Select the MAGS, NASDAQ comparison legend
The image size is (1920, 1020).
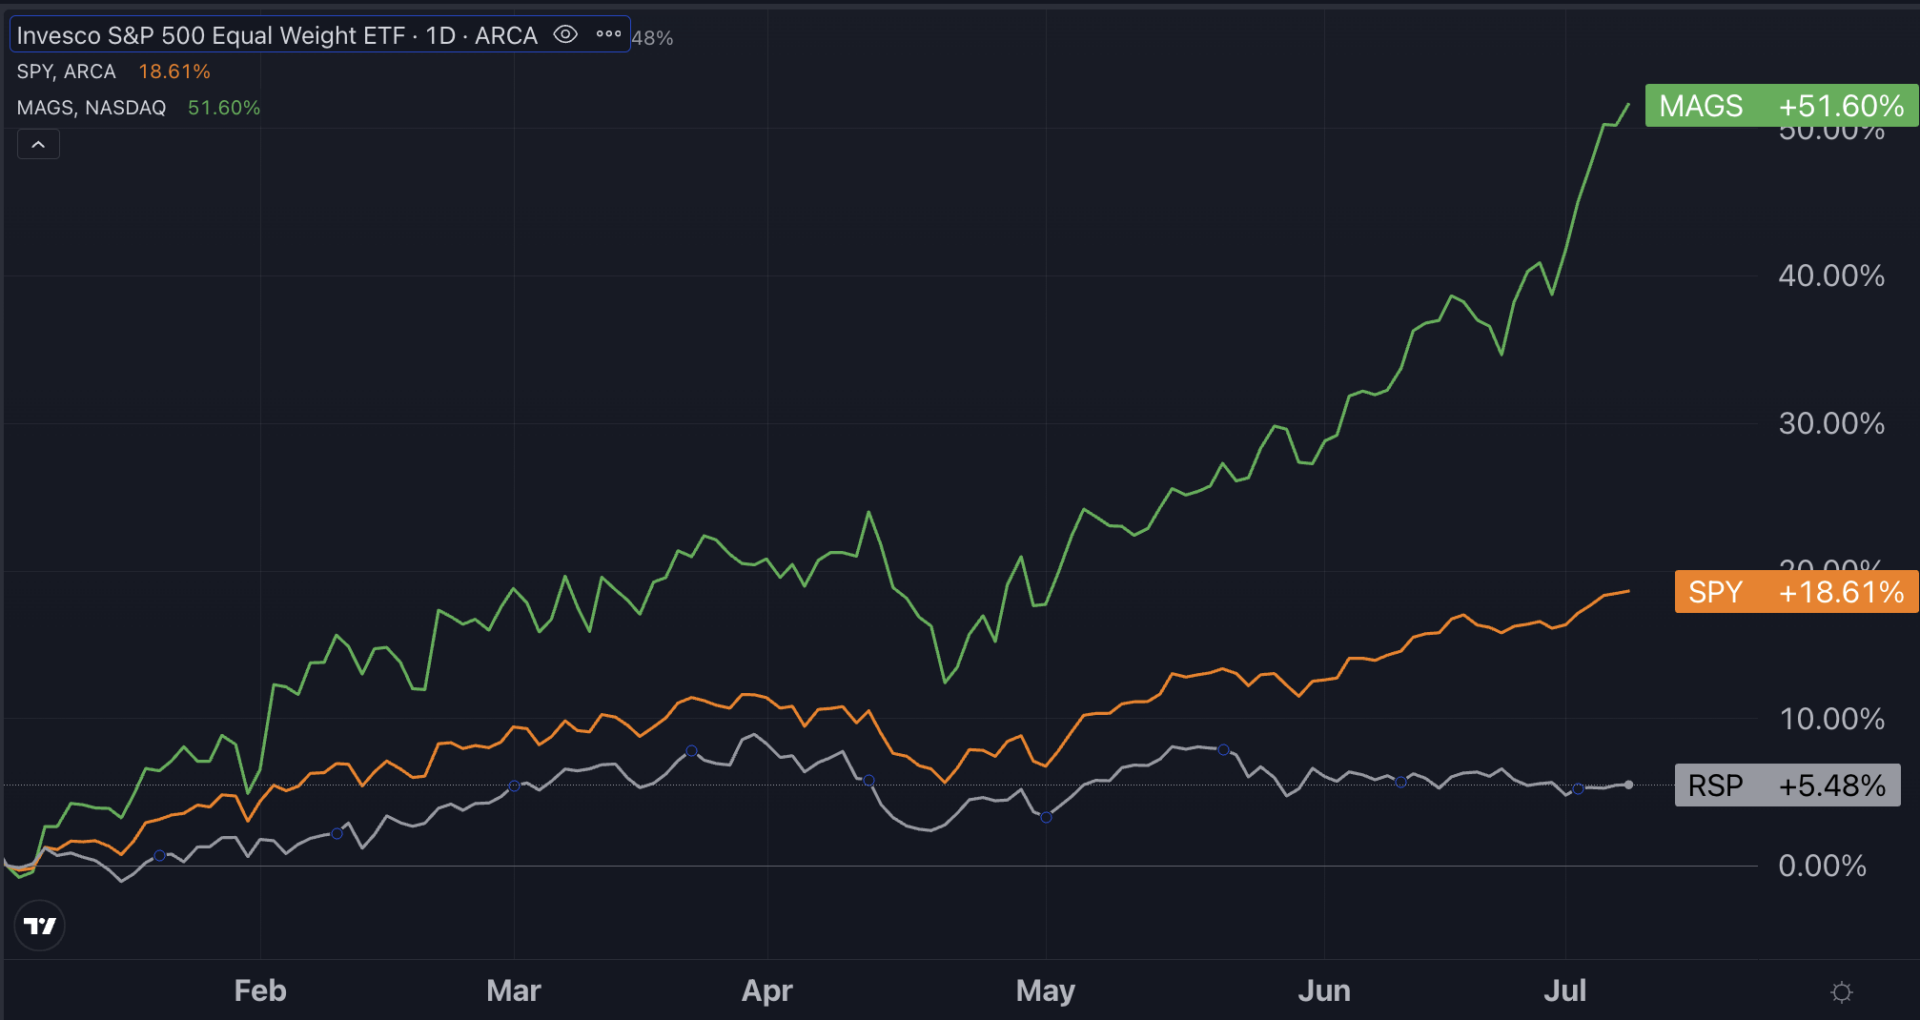coord(91,108)
